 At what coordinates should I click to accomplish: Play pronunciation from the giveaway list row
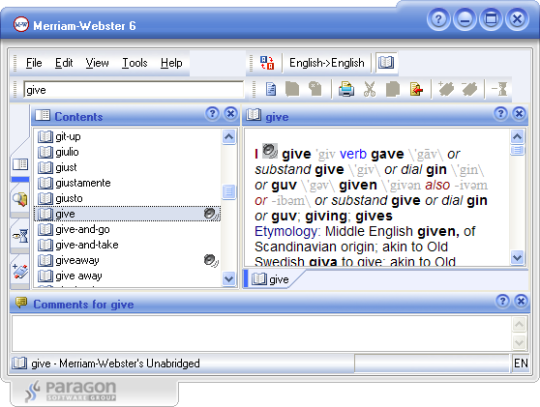[x=211, y=261]
